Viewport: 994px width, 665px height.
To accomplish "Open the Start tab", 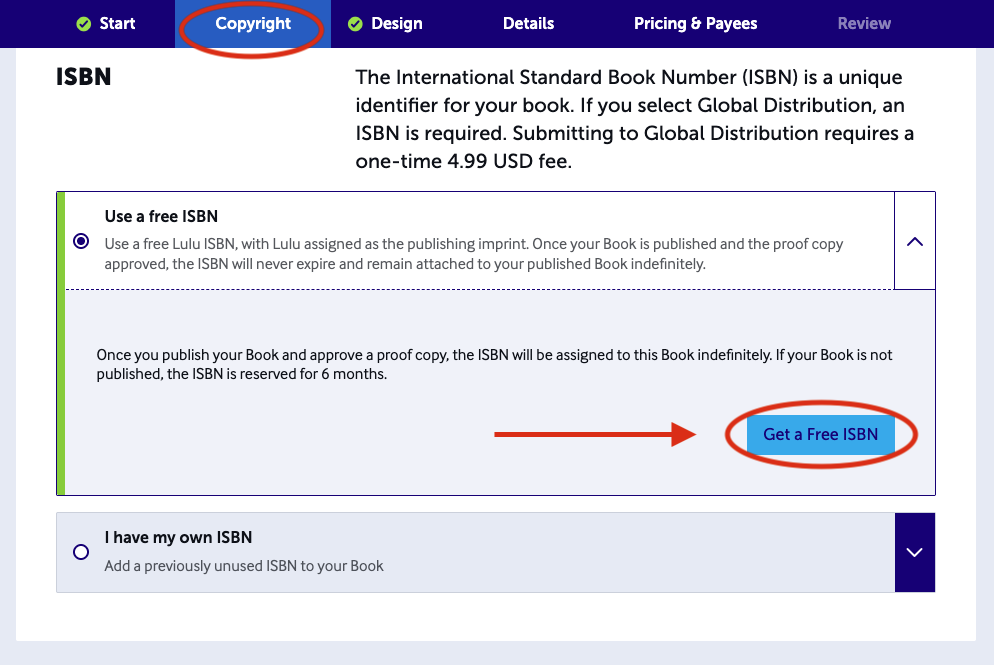I will pos(117,23).
